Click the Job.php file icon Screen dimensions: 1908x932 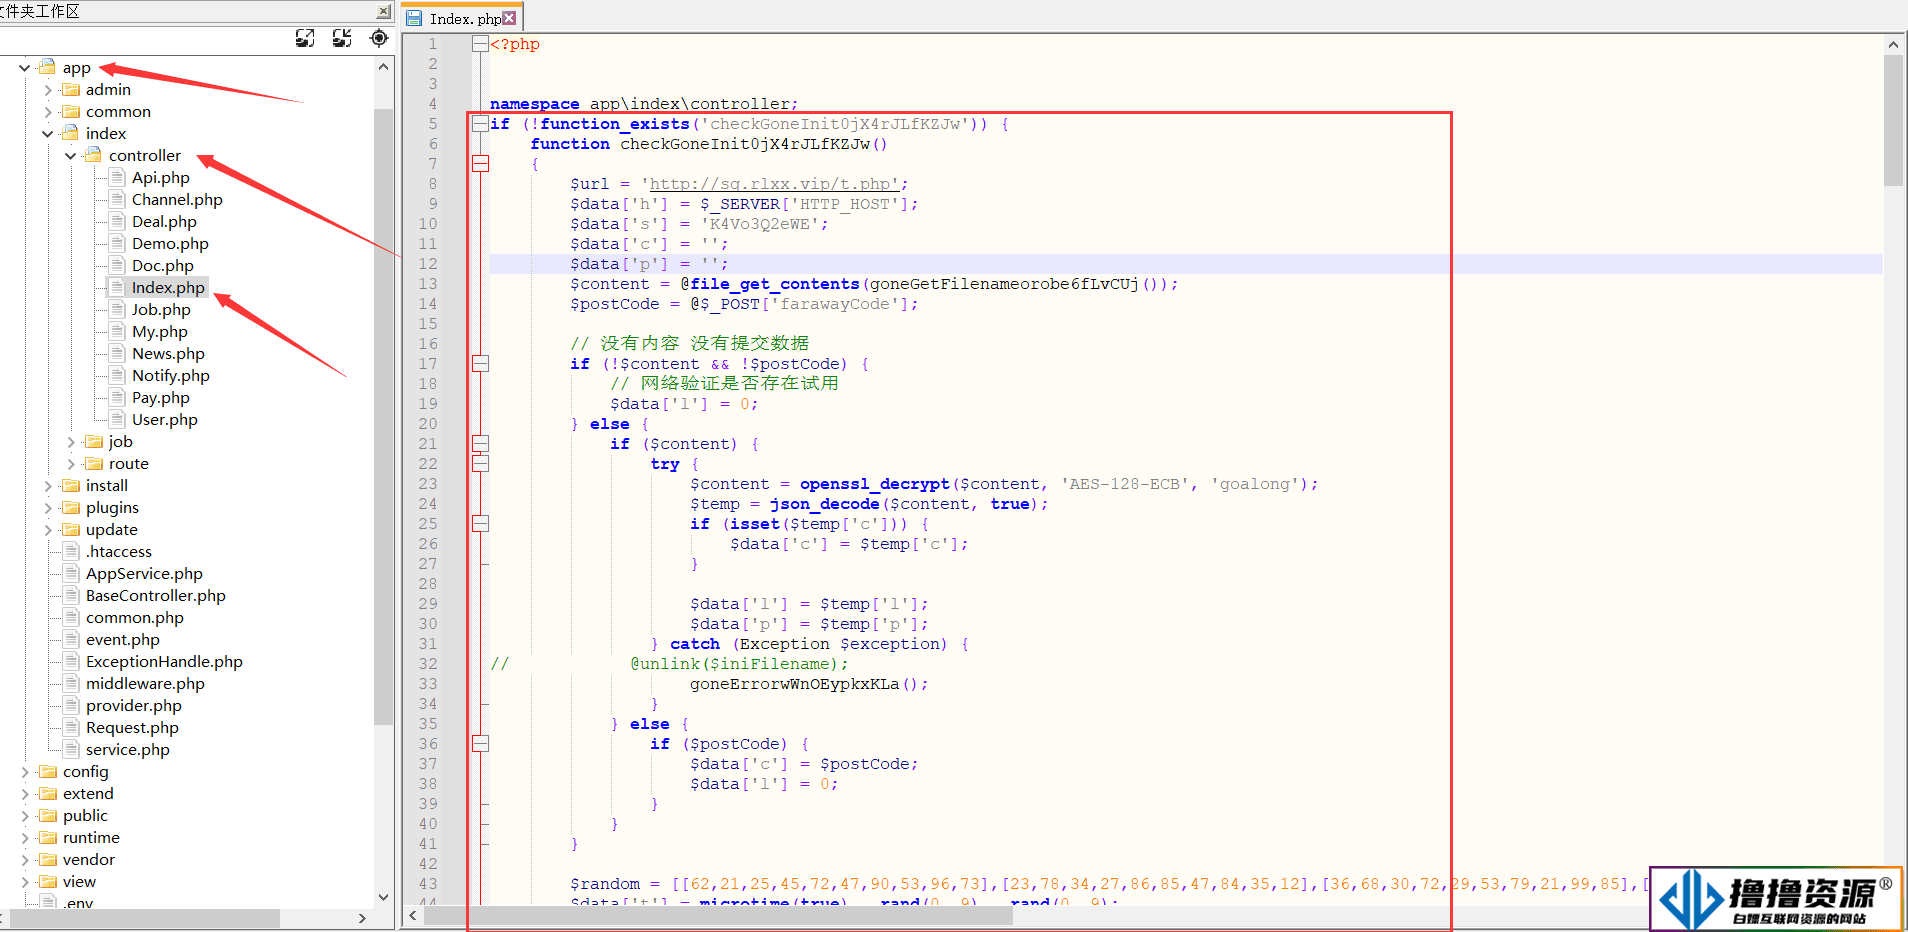click(117, 309)
